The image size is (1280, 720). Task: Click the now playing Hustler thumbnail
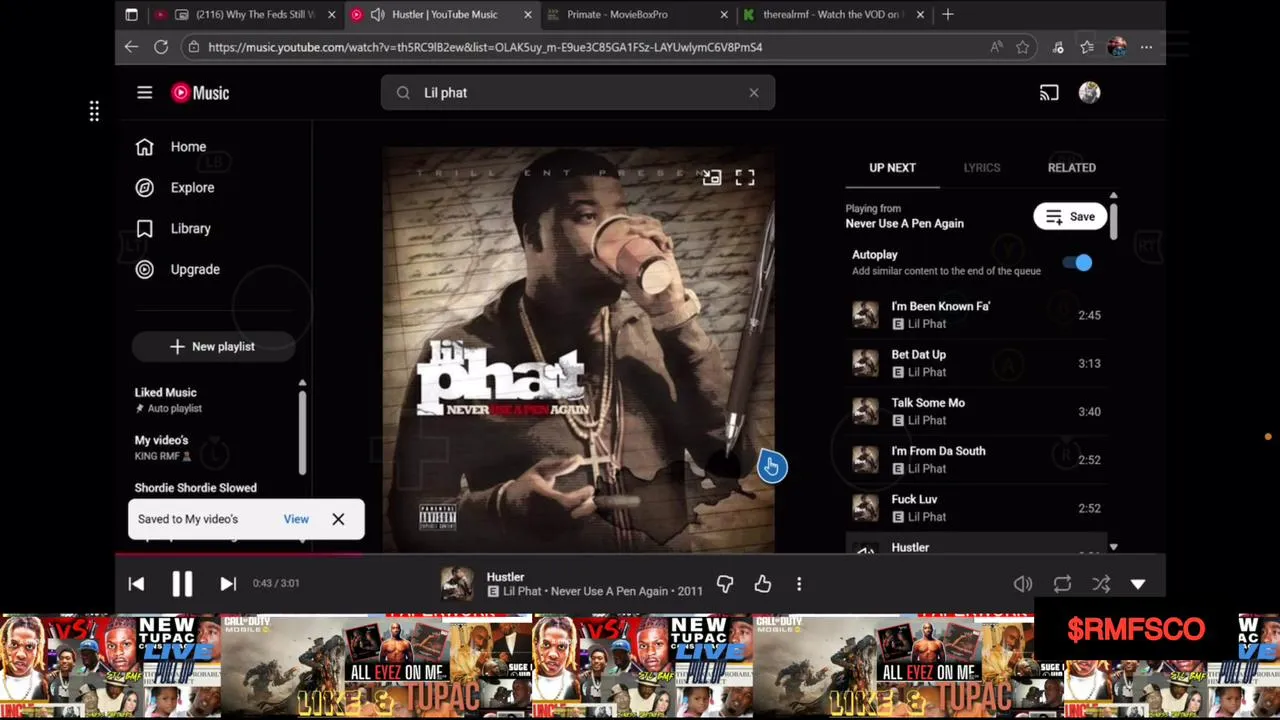point(457,584)
